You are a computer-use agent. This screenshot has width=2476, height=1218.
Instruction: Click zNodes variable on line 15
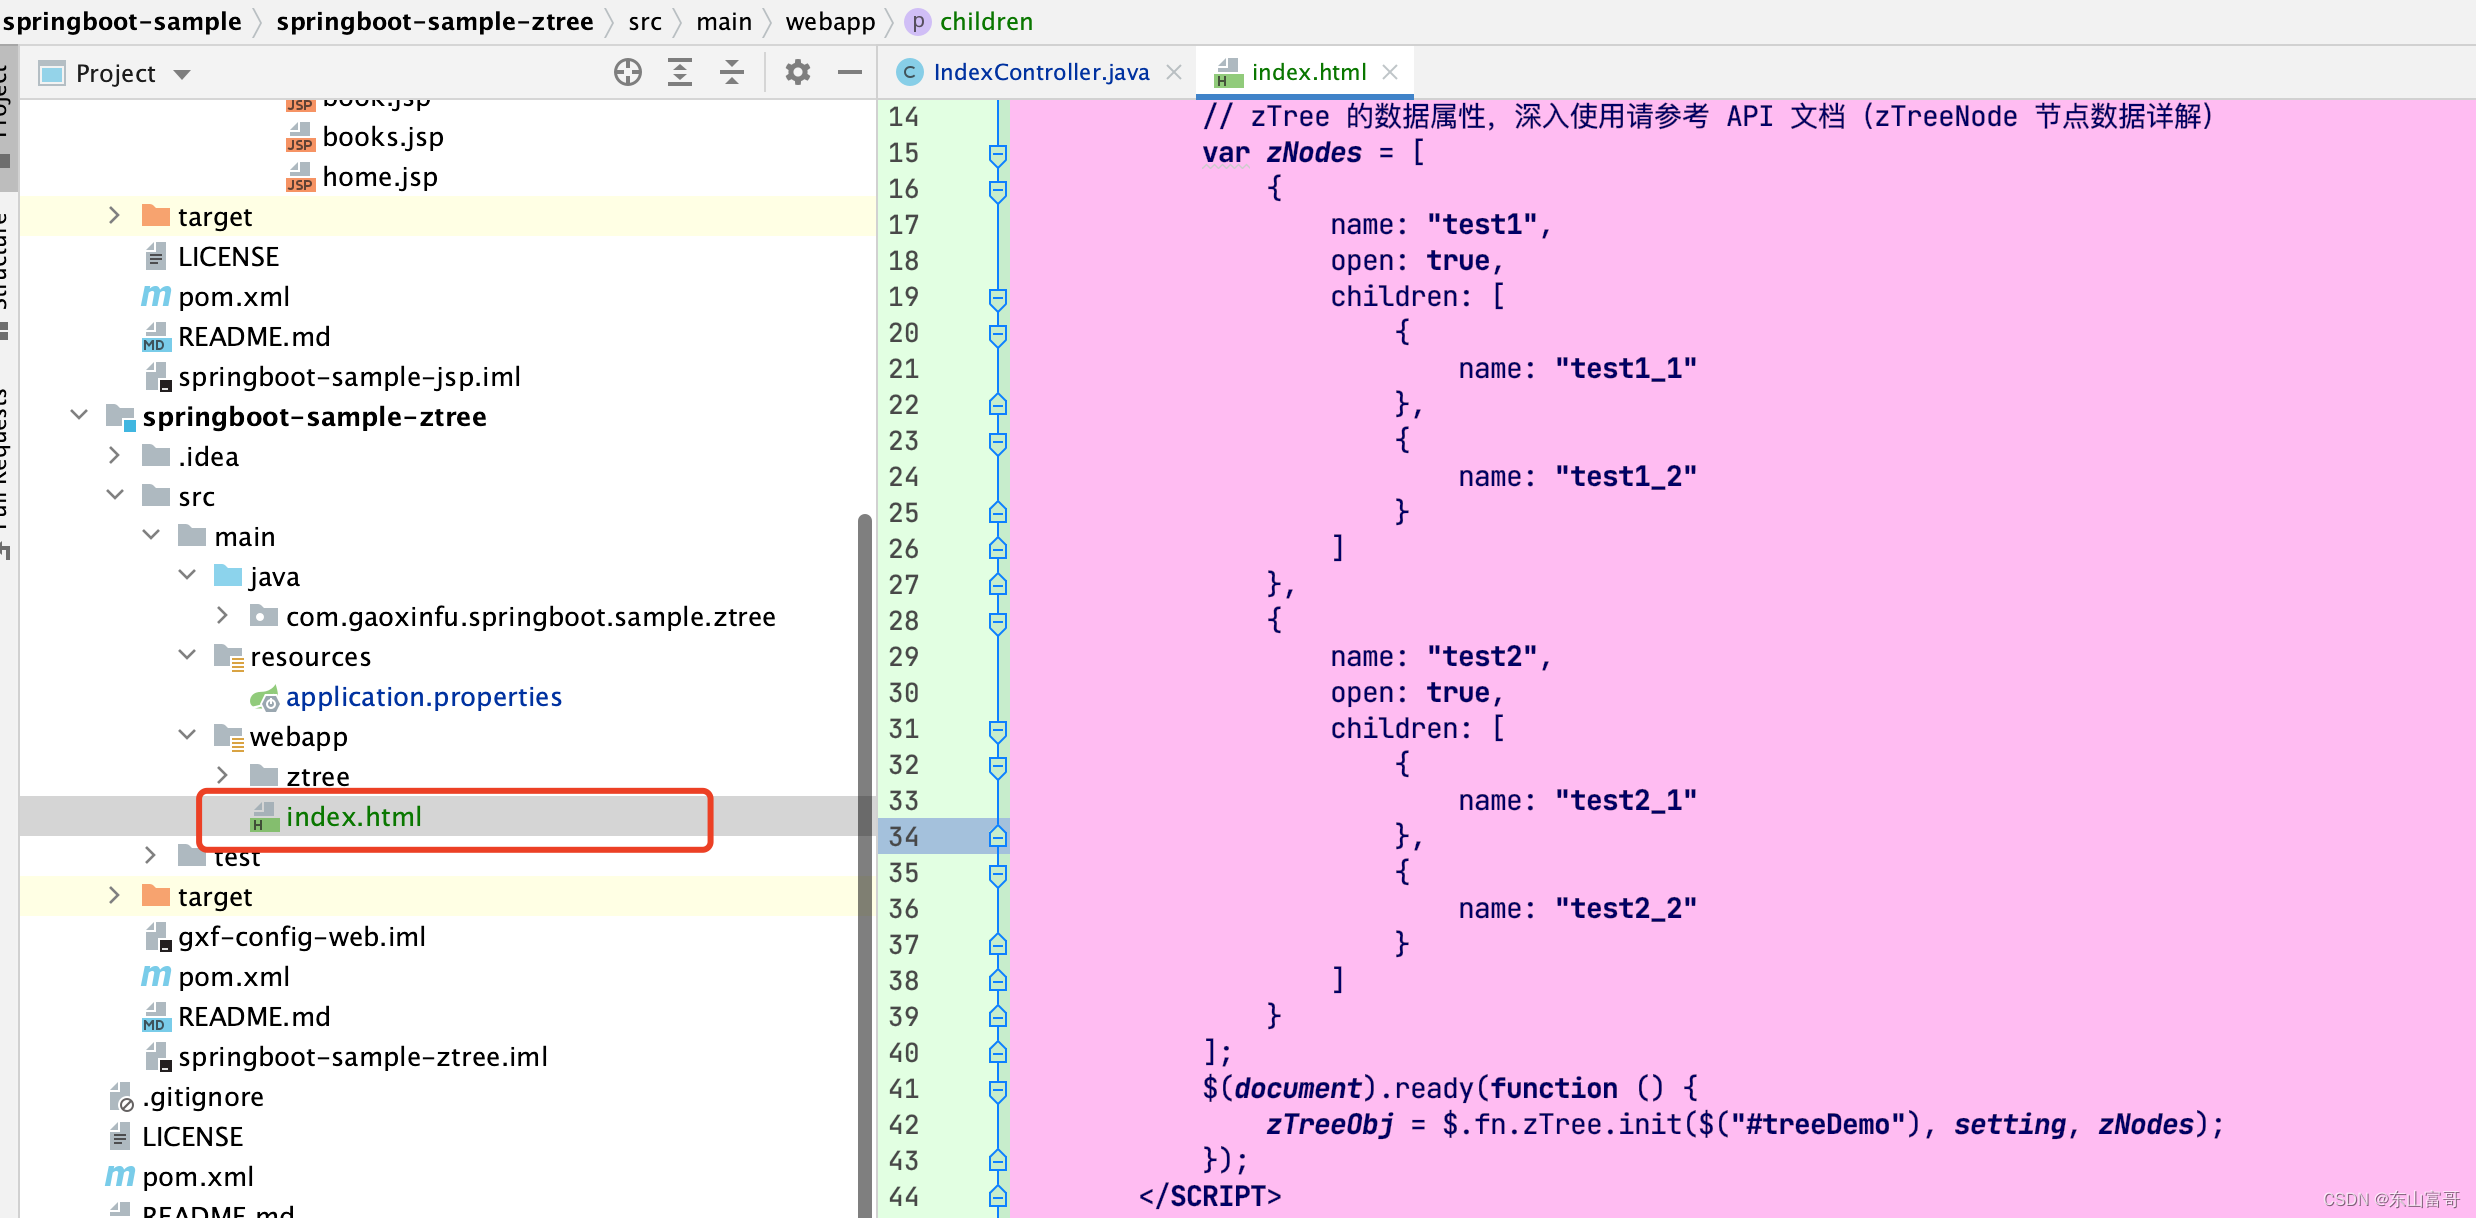tap(1314, 153)
